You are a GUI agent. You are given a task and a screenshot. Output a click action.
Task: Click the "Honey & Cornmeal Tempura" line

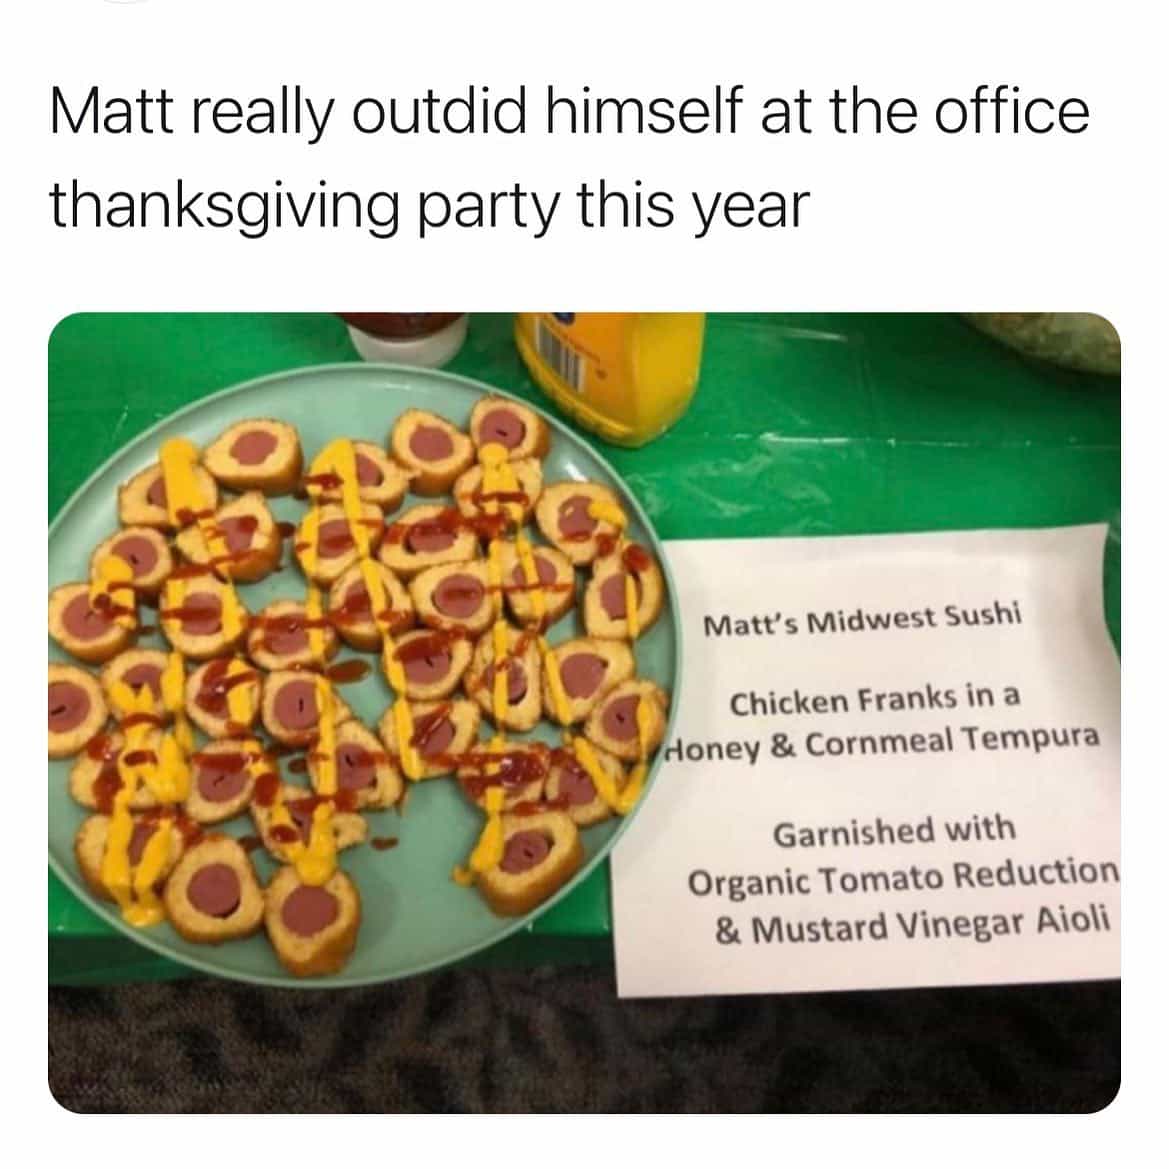pos(882,743)
